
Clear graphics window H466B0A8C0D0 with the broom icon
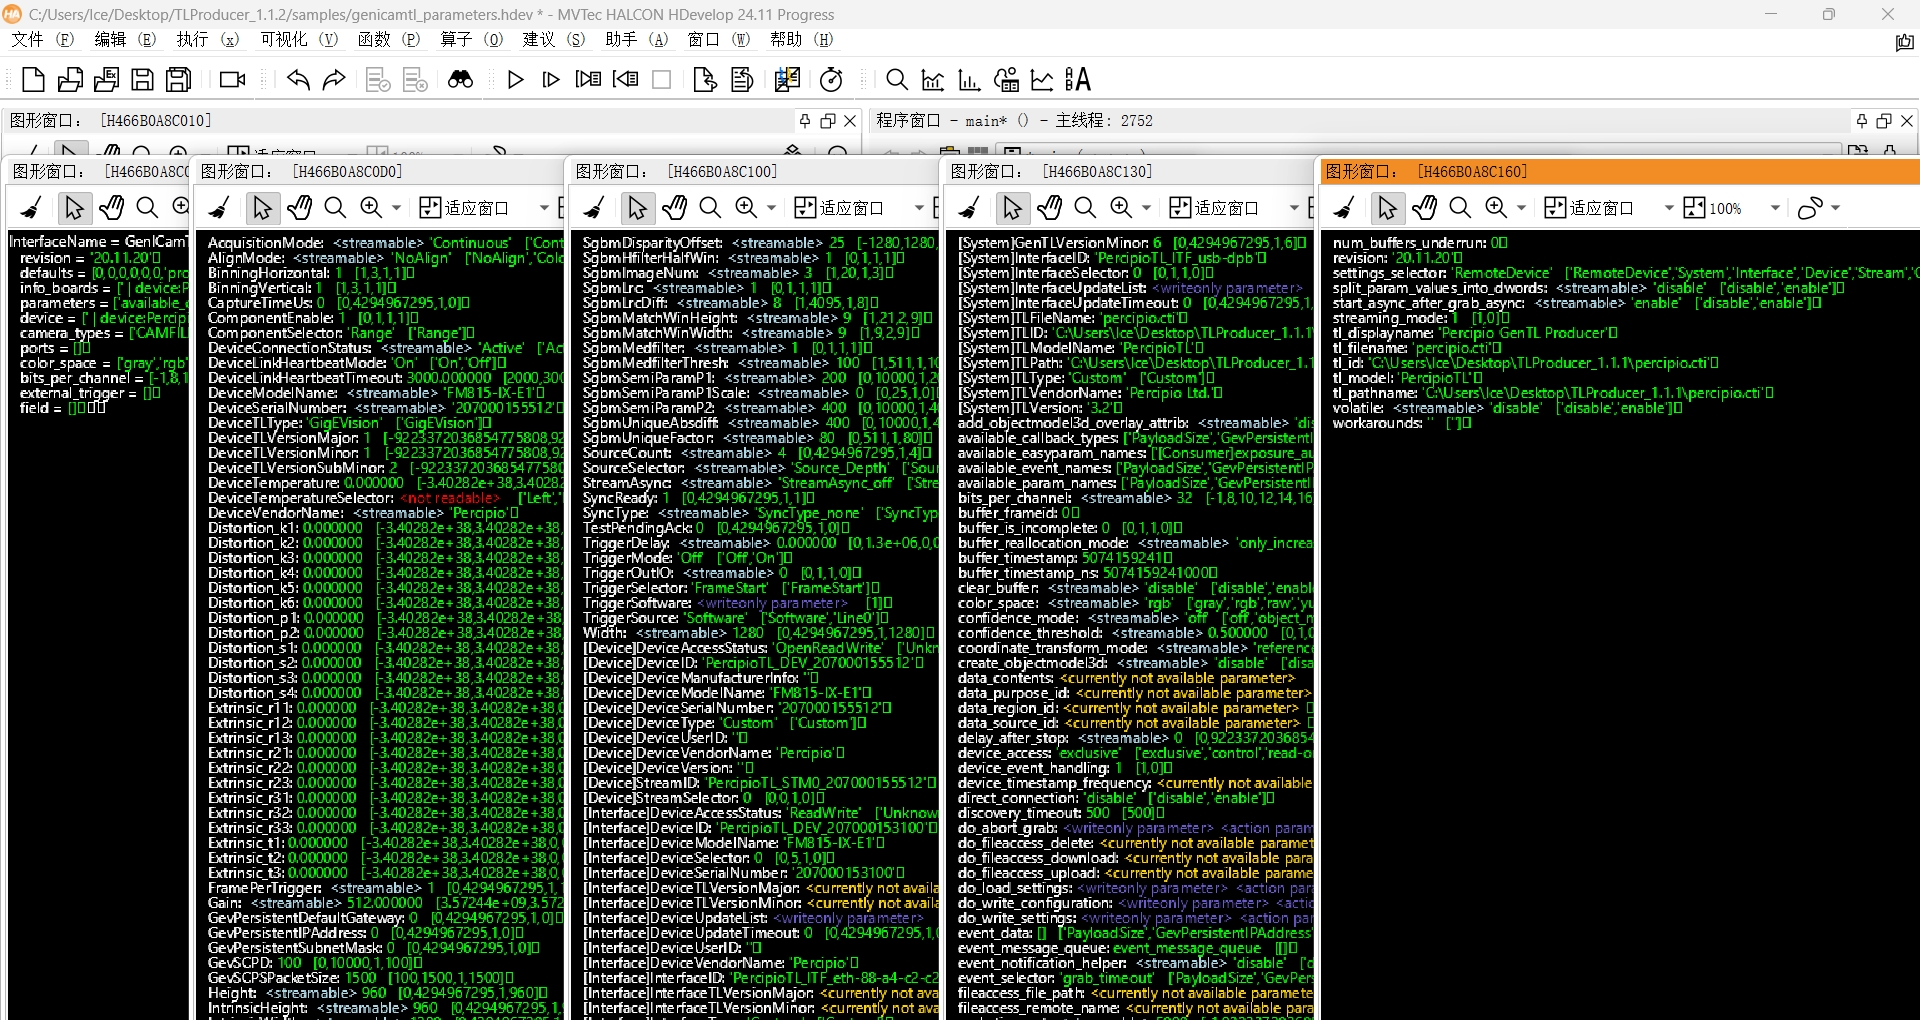220,208
